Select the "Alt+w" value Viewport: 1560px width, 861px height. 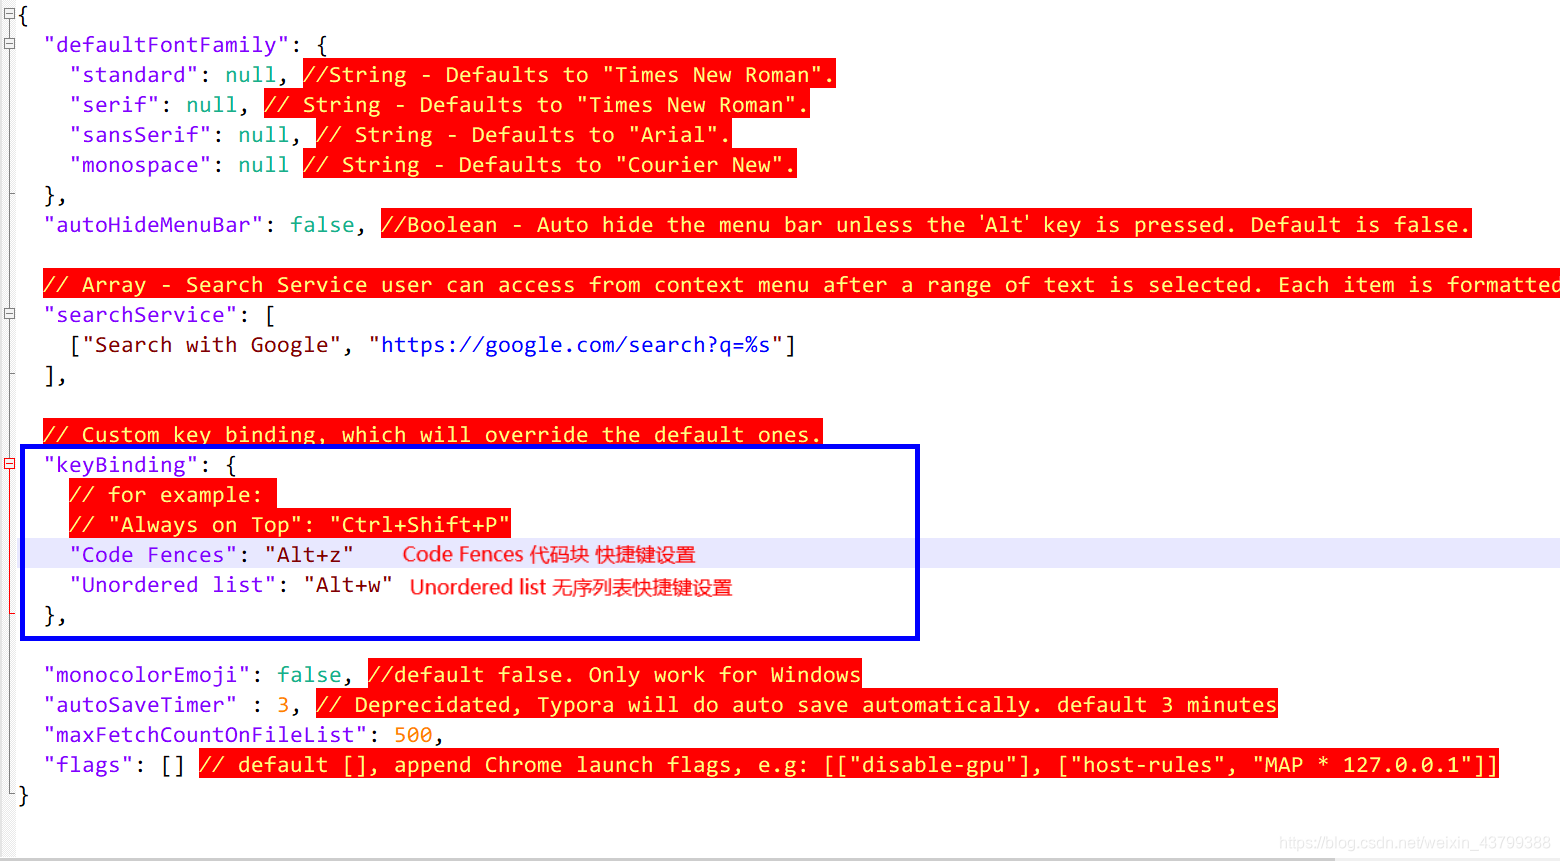pyautogui.click(x=348, y=585)
